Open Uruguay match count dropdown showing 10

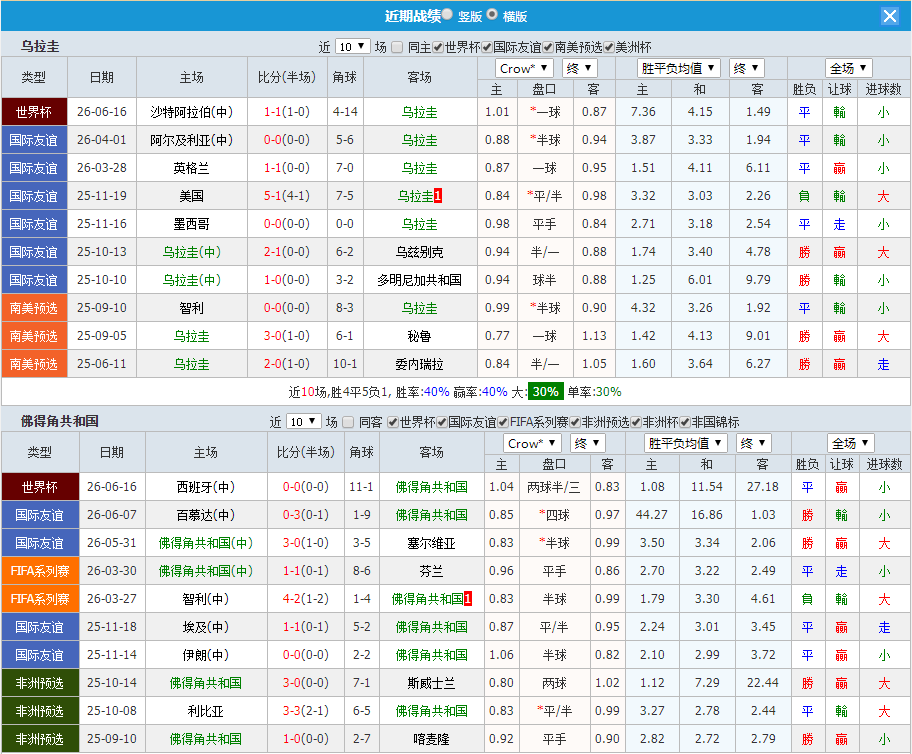(352, 47)
